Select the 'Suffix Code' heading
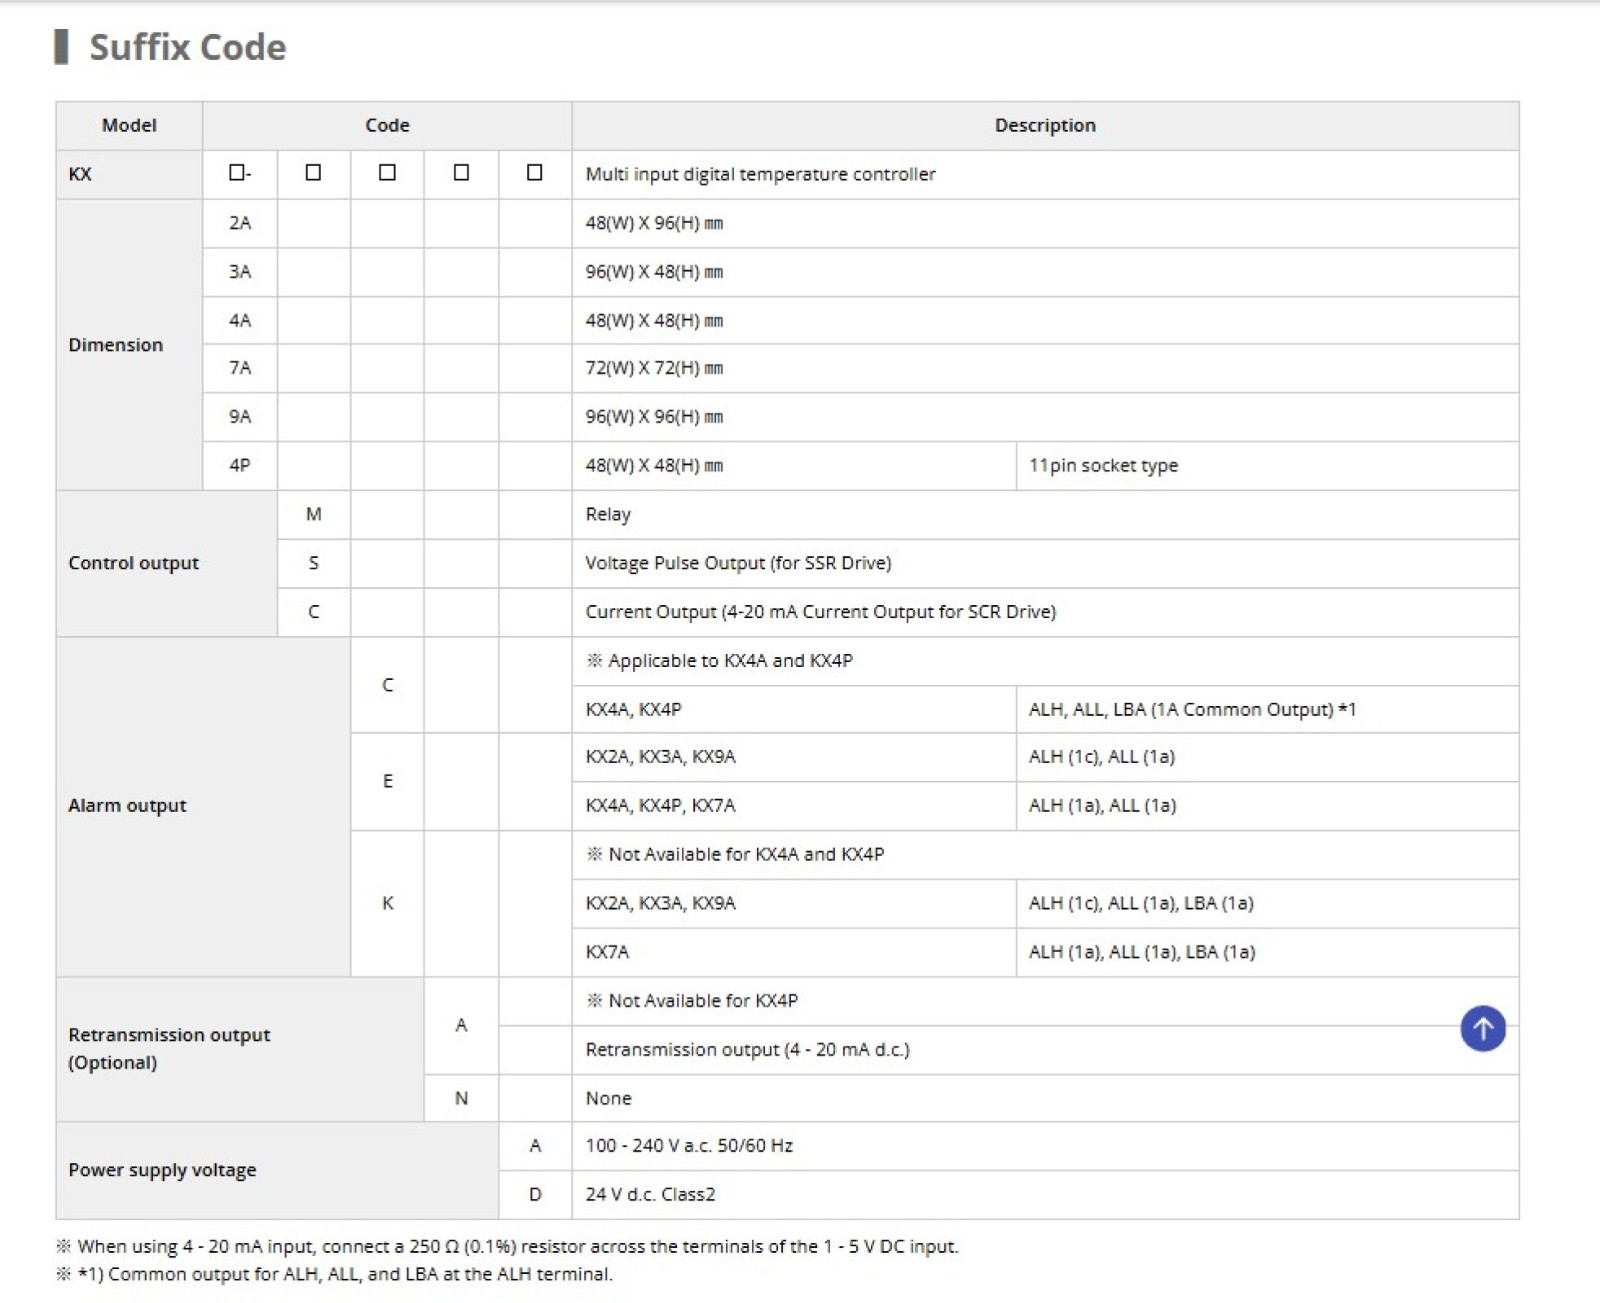 187,47
